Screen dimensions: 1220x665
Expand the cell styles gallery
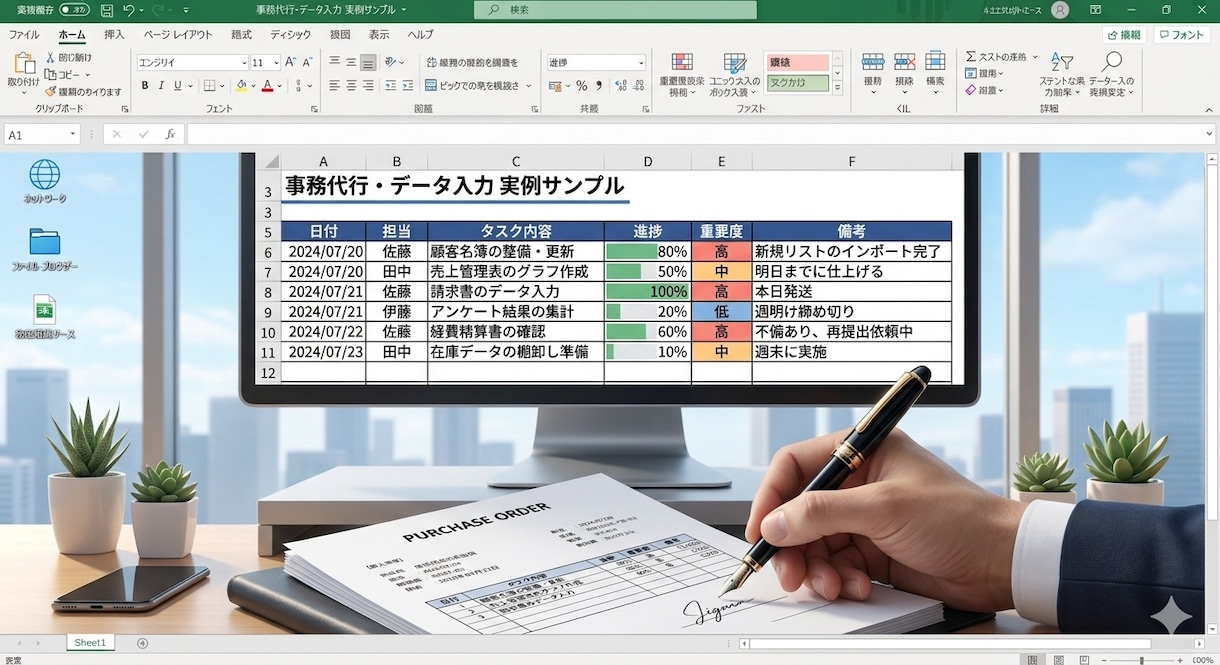click(x=837, y=86)
